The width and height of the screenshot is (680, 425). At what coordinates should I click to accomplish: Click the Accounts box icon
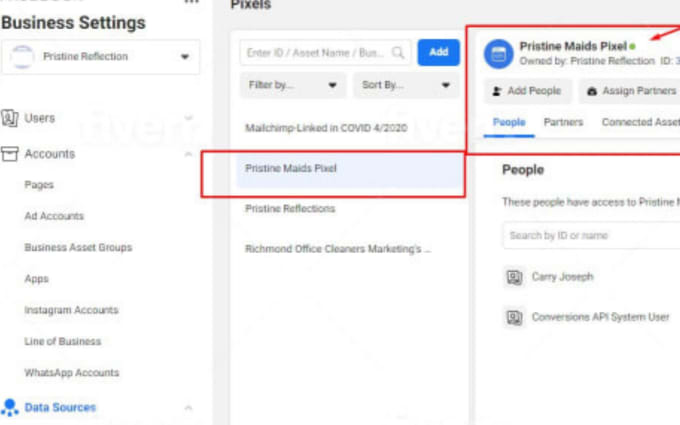pyautogui.click(x=9, y=154)
